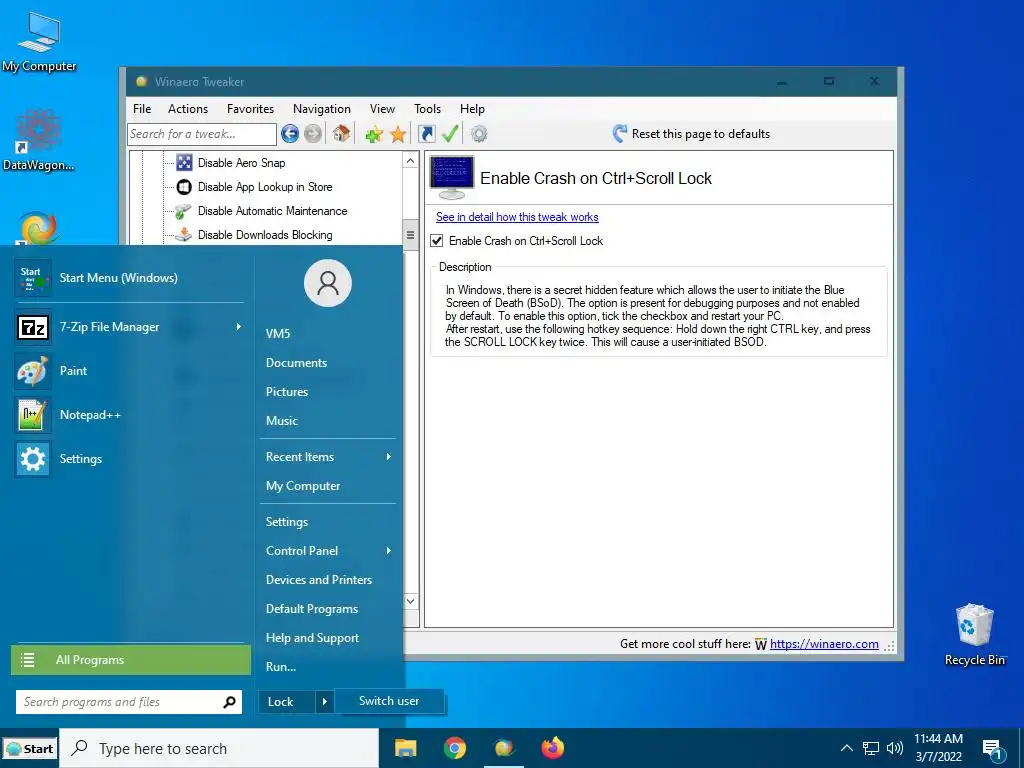Click the Disable Automatic Maintenance icon
Screen dimensions: 1024x768
tap(184, 211)
